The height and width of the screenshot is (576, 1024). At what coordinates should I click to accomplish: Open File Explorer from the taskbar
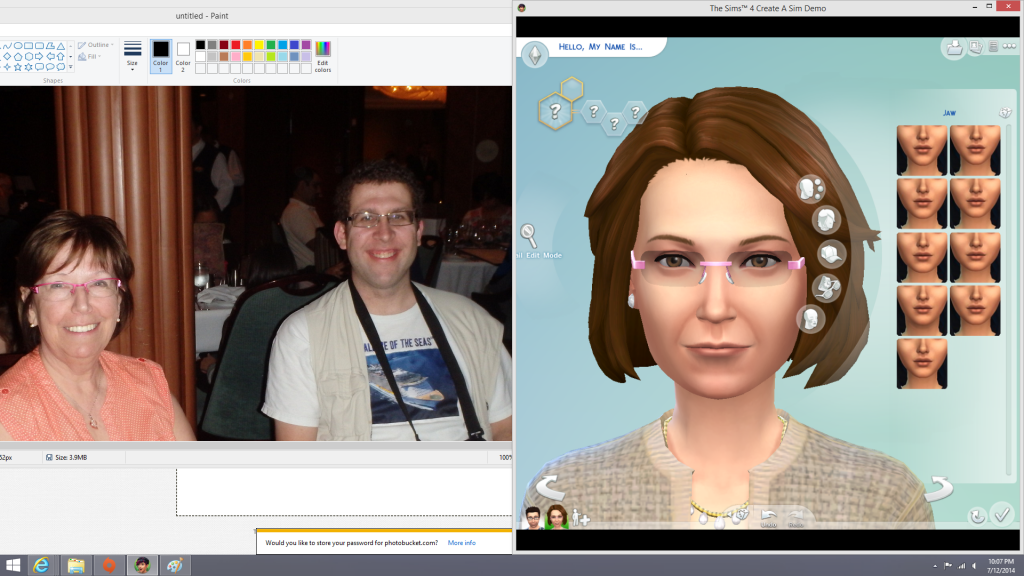pos(76,565)
